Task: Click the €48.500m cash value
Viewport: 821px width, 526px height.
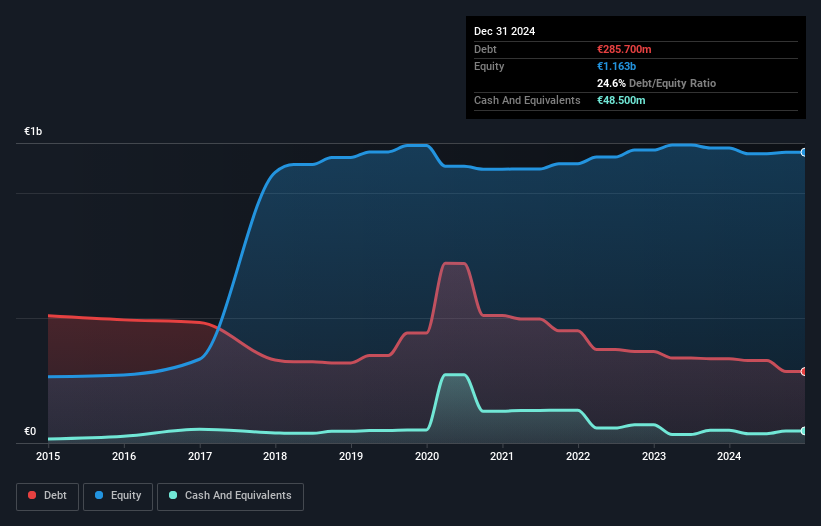Action: (x=621, y=100)
